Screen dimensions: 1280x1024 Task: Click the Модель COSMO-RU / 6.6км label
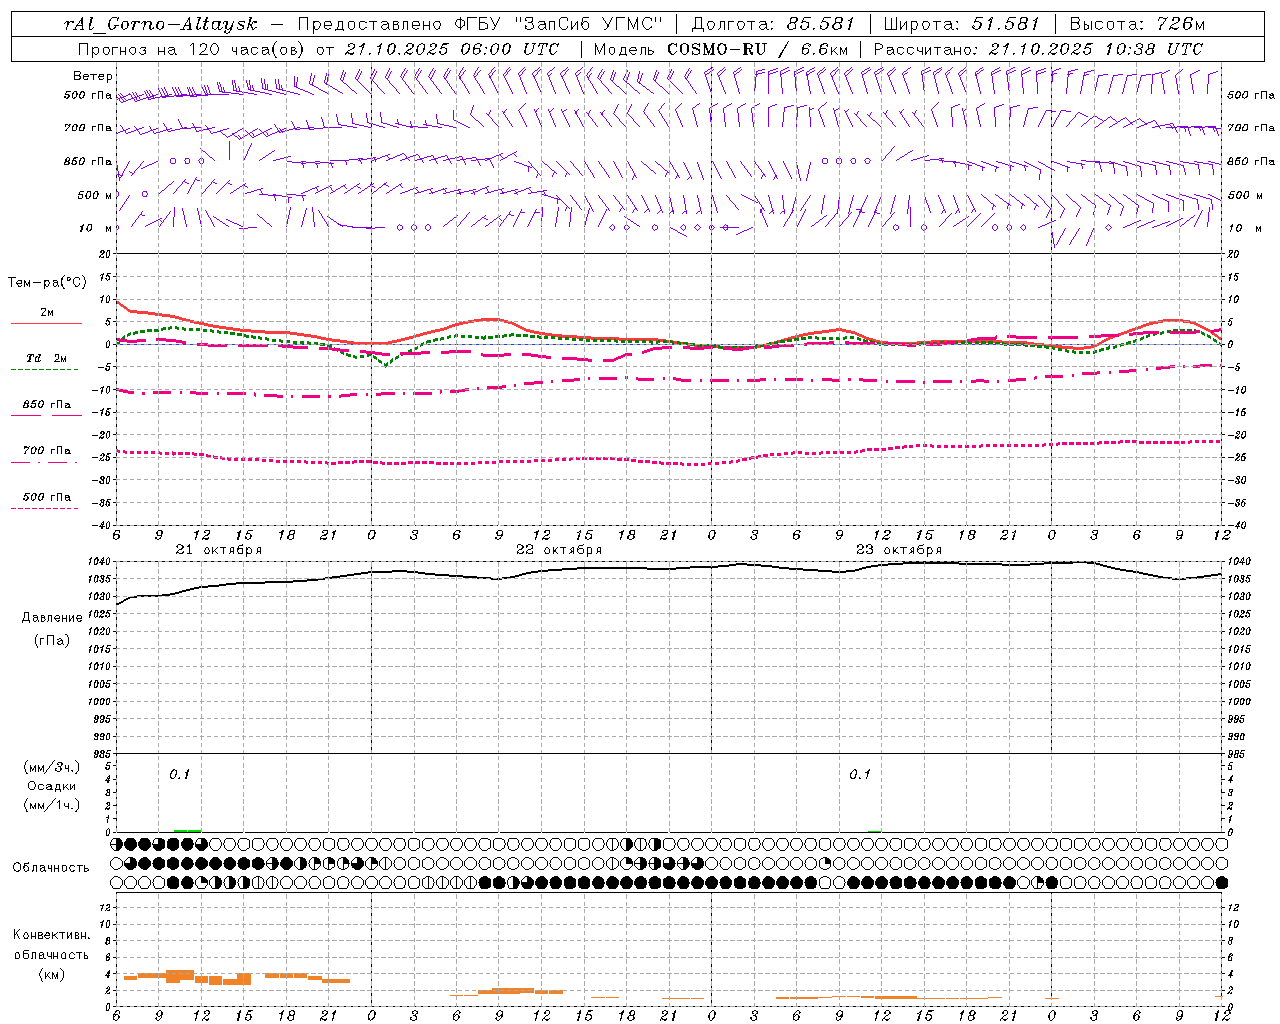click(720, 49)
